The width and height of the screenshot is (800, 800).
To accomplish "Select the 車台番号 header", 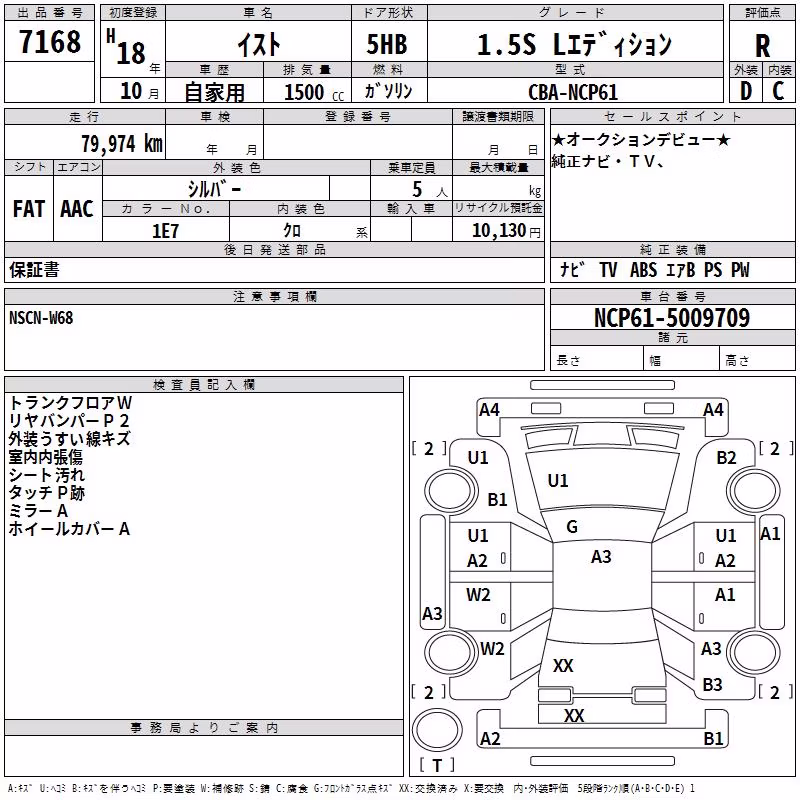I will (672, 296).
